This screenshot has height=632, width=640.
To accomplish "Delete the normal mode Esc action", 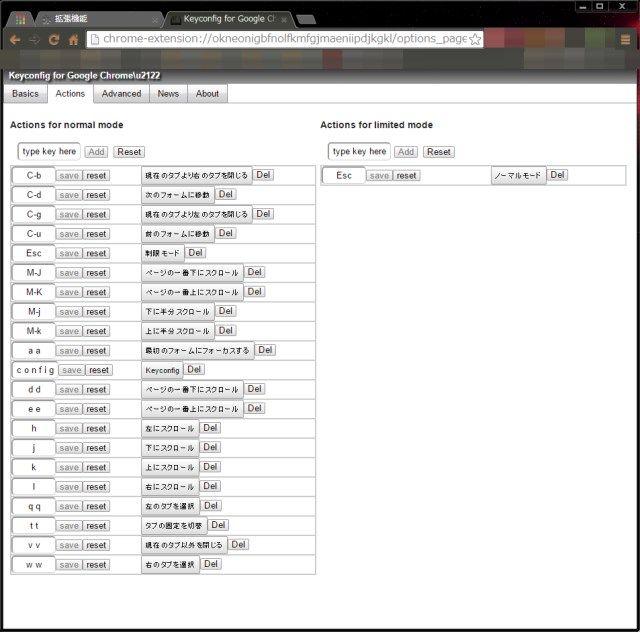I will (196, 253).
